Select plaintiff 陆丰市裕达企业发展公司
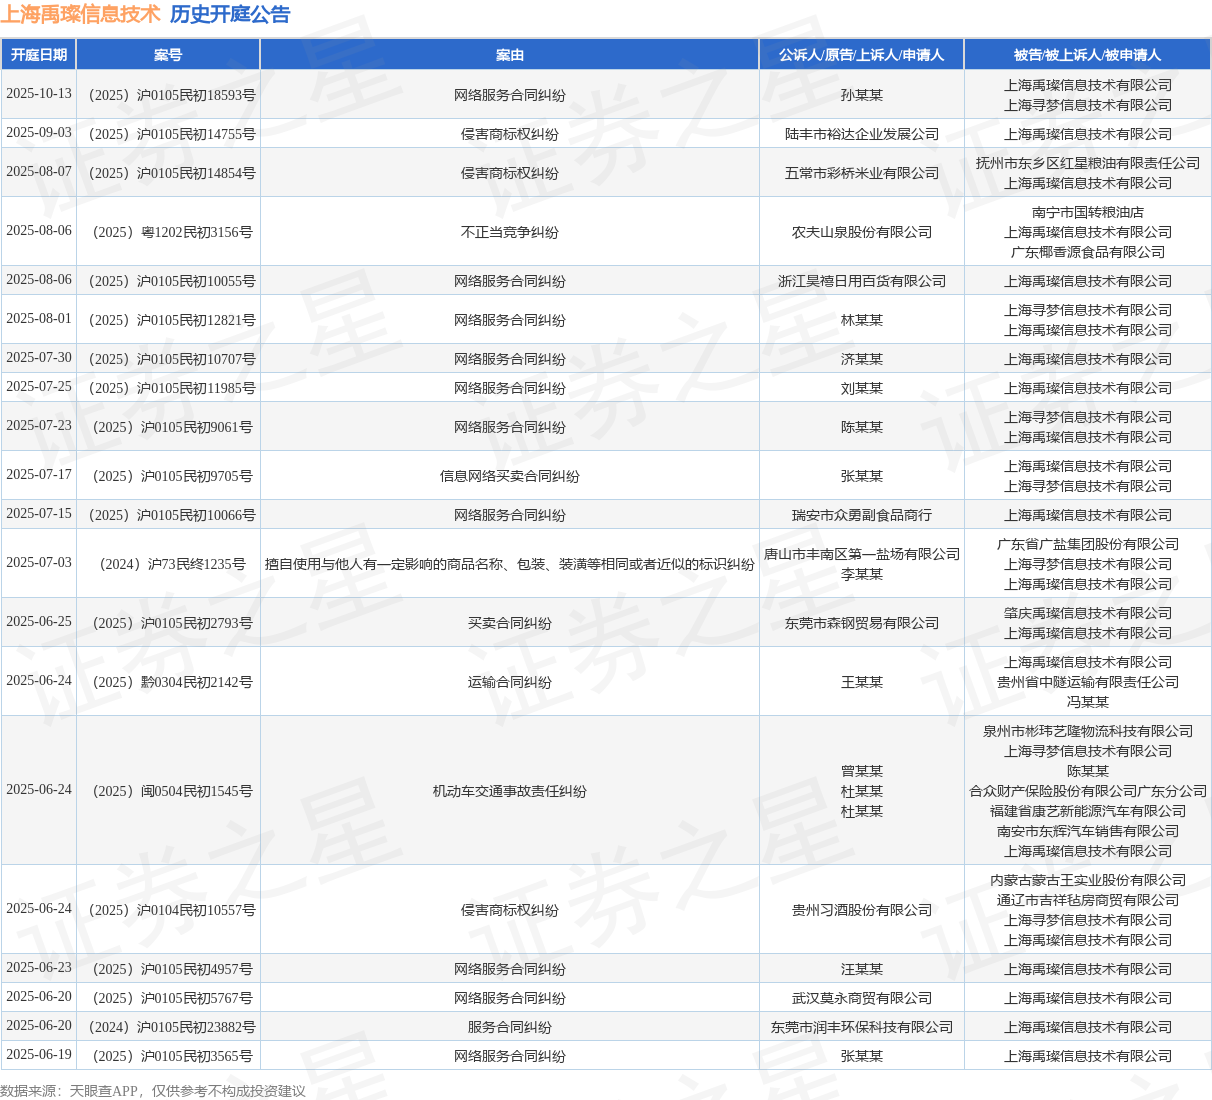Screen dimensions: 1212x1100 pos(861,134)
